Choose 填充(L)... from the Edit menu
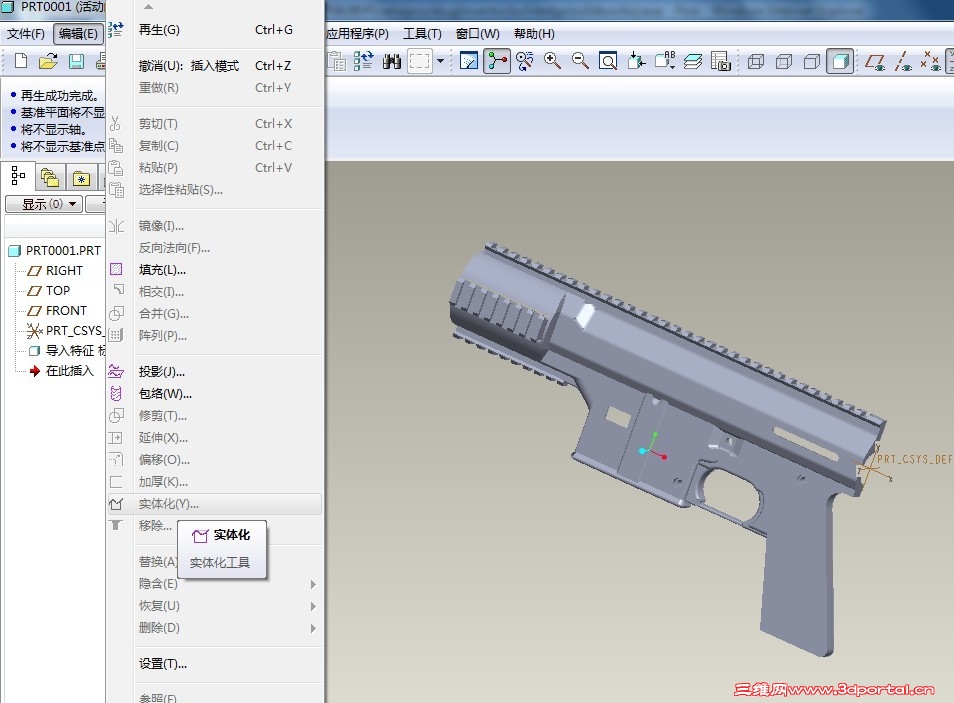954x703 pixels. pos(215,270)
